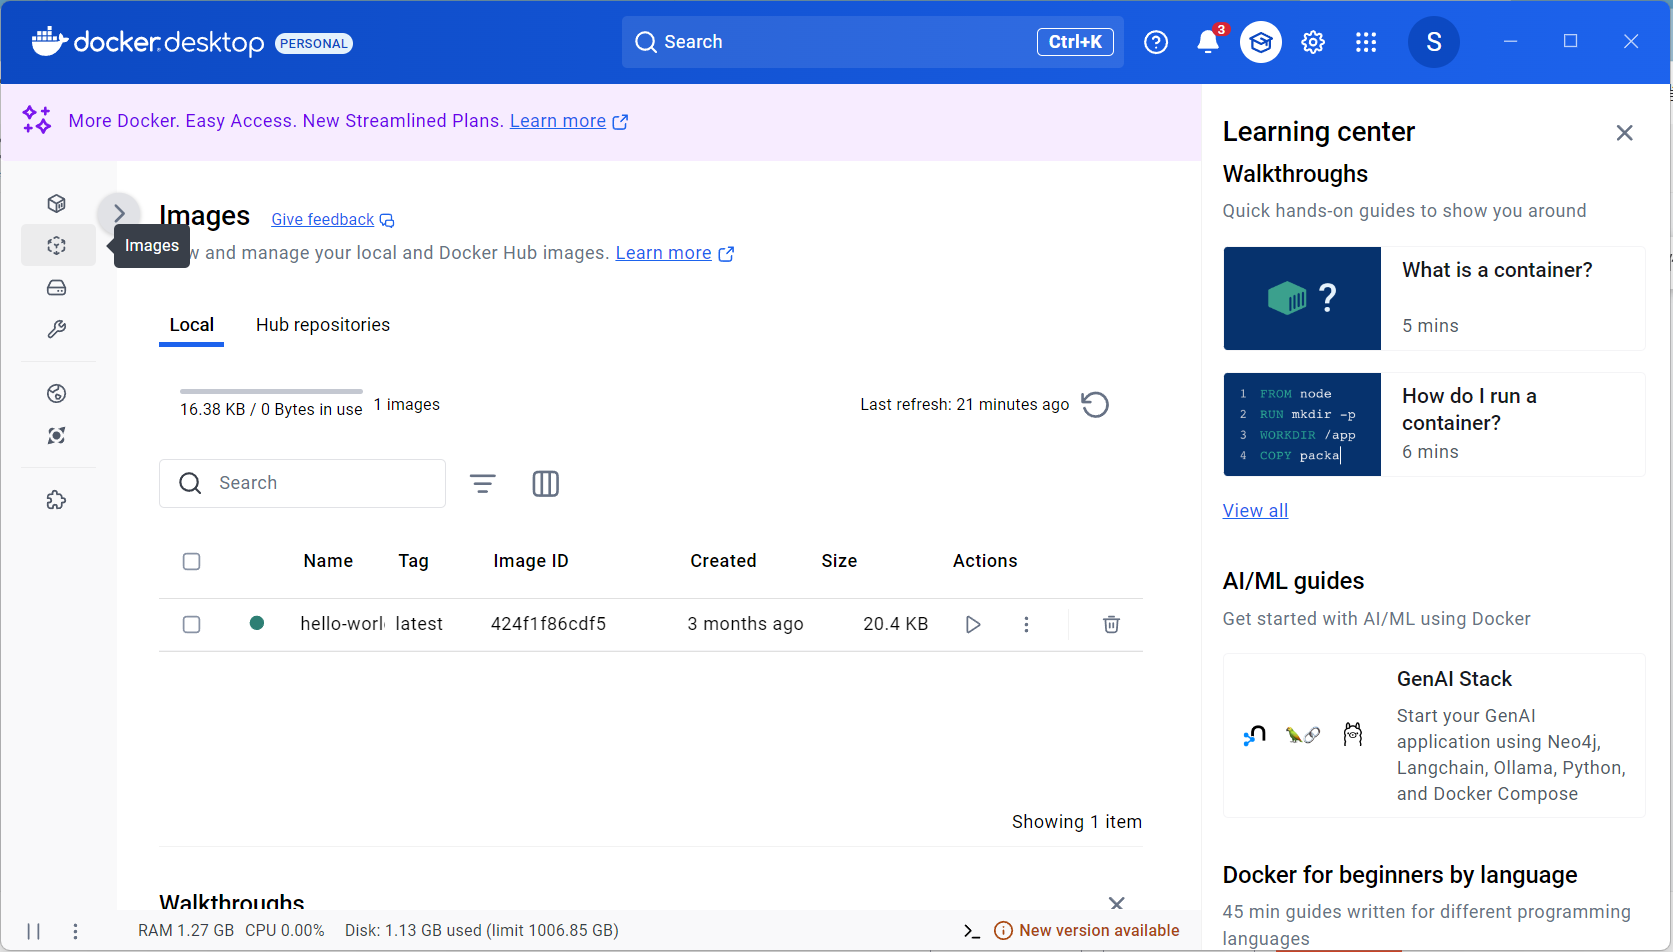The width and height of the screenshot is (1673, 952).
Task: Click New version available notice
Action: click(x=1087, y=932)
